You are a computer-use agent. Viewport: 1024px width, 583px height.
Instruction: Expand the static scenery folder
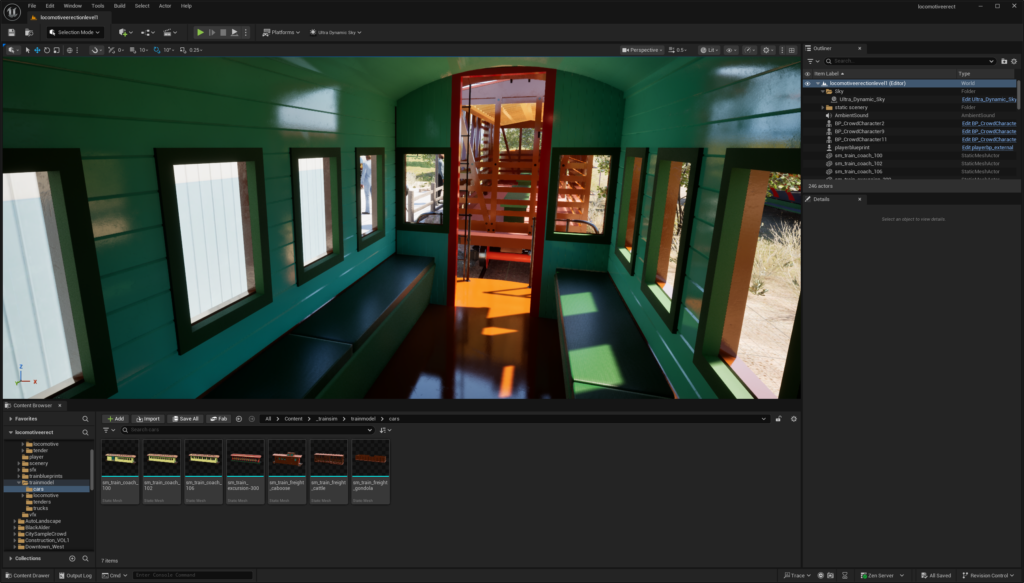point(823,107)
